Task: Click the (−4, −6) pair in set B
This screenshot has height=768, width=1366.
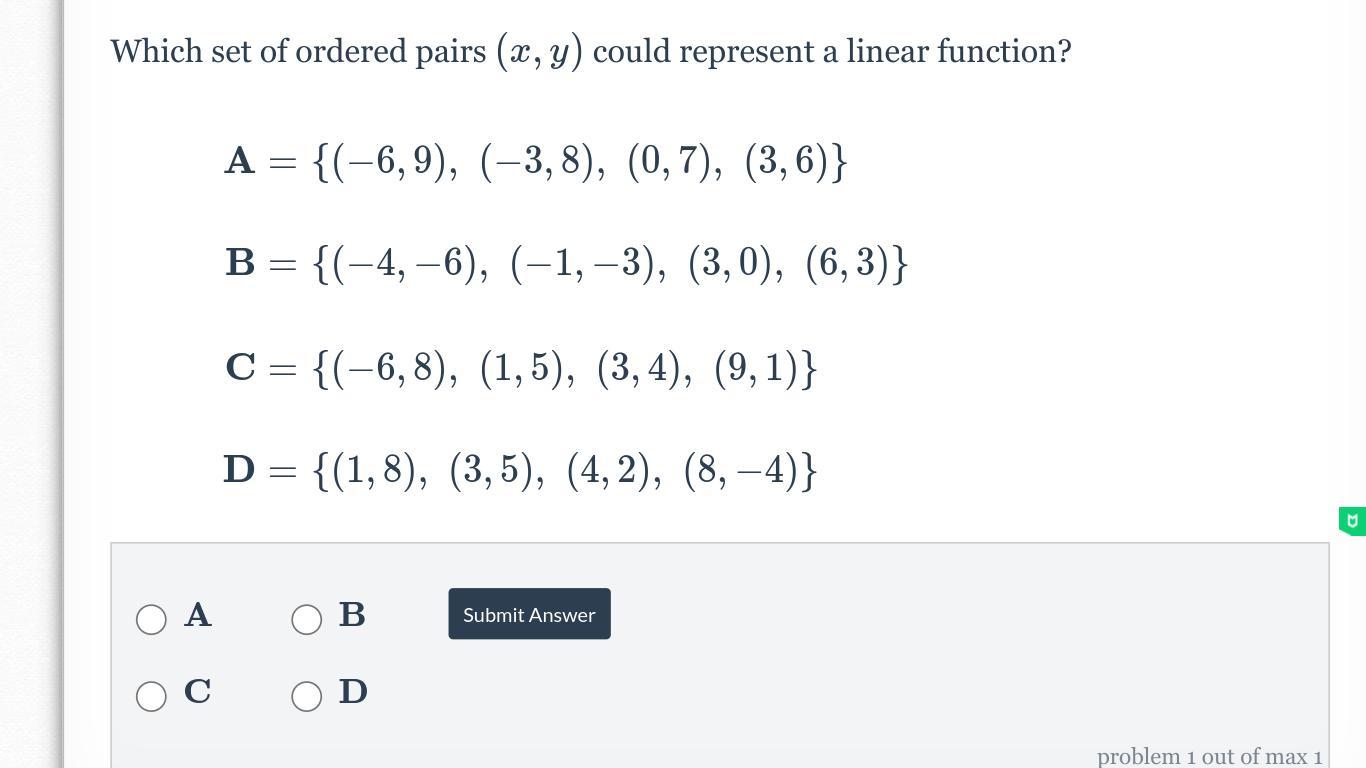Action: tap(410, 263)
